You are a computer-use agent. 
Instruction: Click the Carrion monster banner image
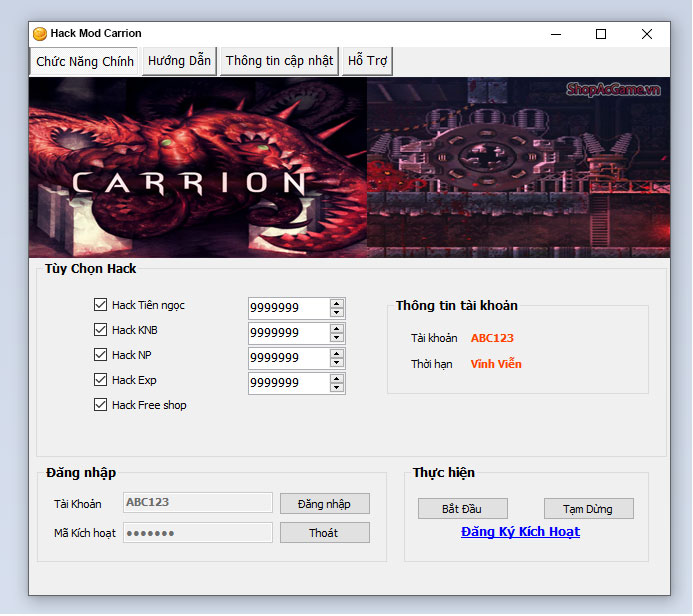(x=198, y=167)
